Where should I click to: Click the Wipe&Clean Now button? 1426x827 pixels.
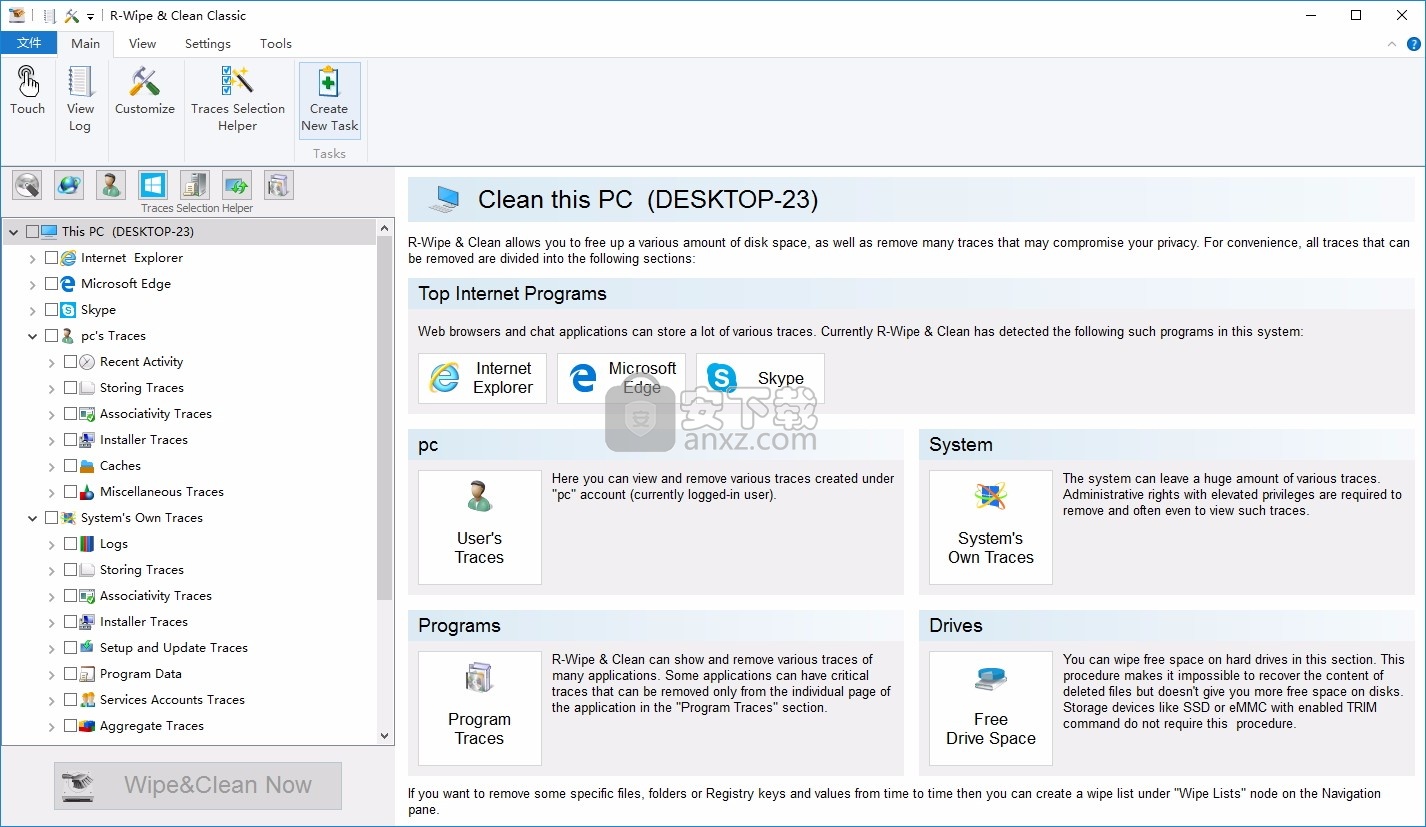(198, 786)
